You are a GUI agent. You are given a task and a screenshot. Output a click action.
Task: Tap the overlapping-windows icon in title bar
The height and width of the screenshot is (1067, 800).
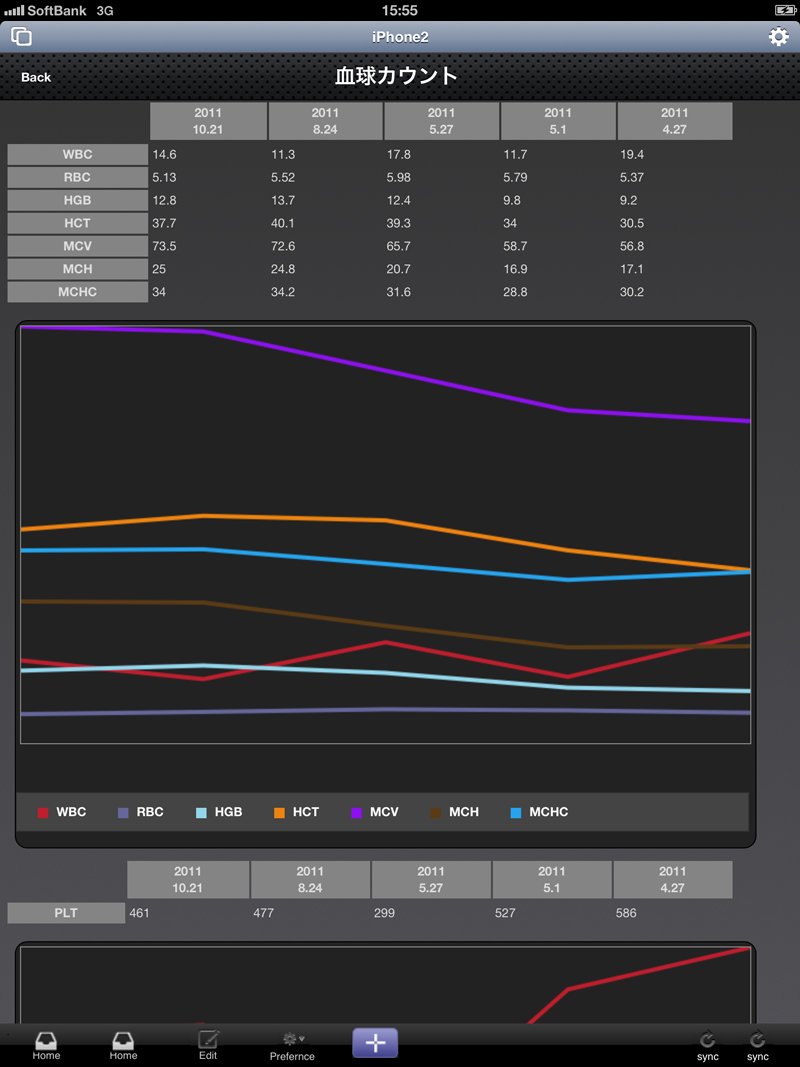(21, 36)
